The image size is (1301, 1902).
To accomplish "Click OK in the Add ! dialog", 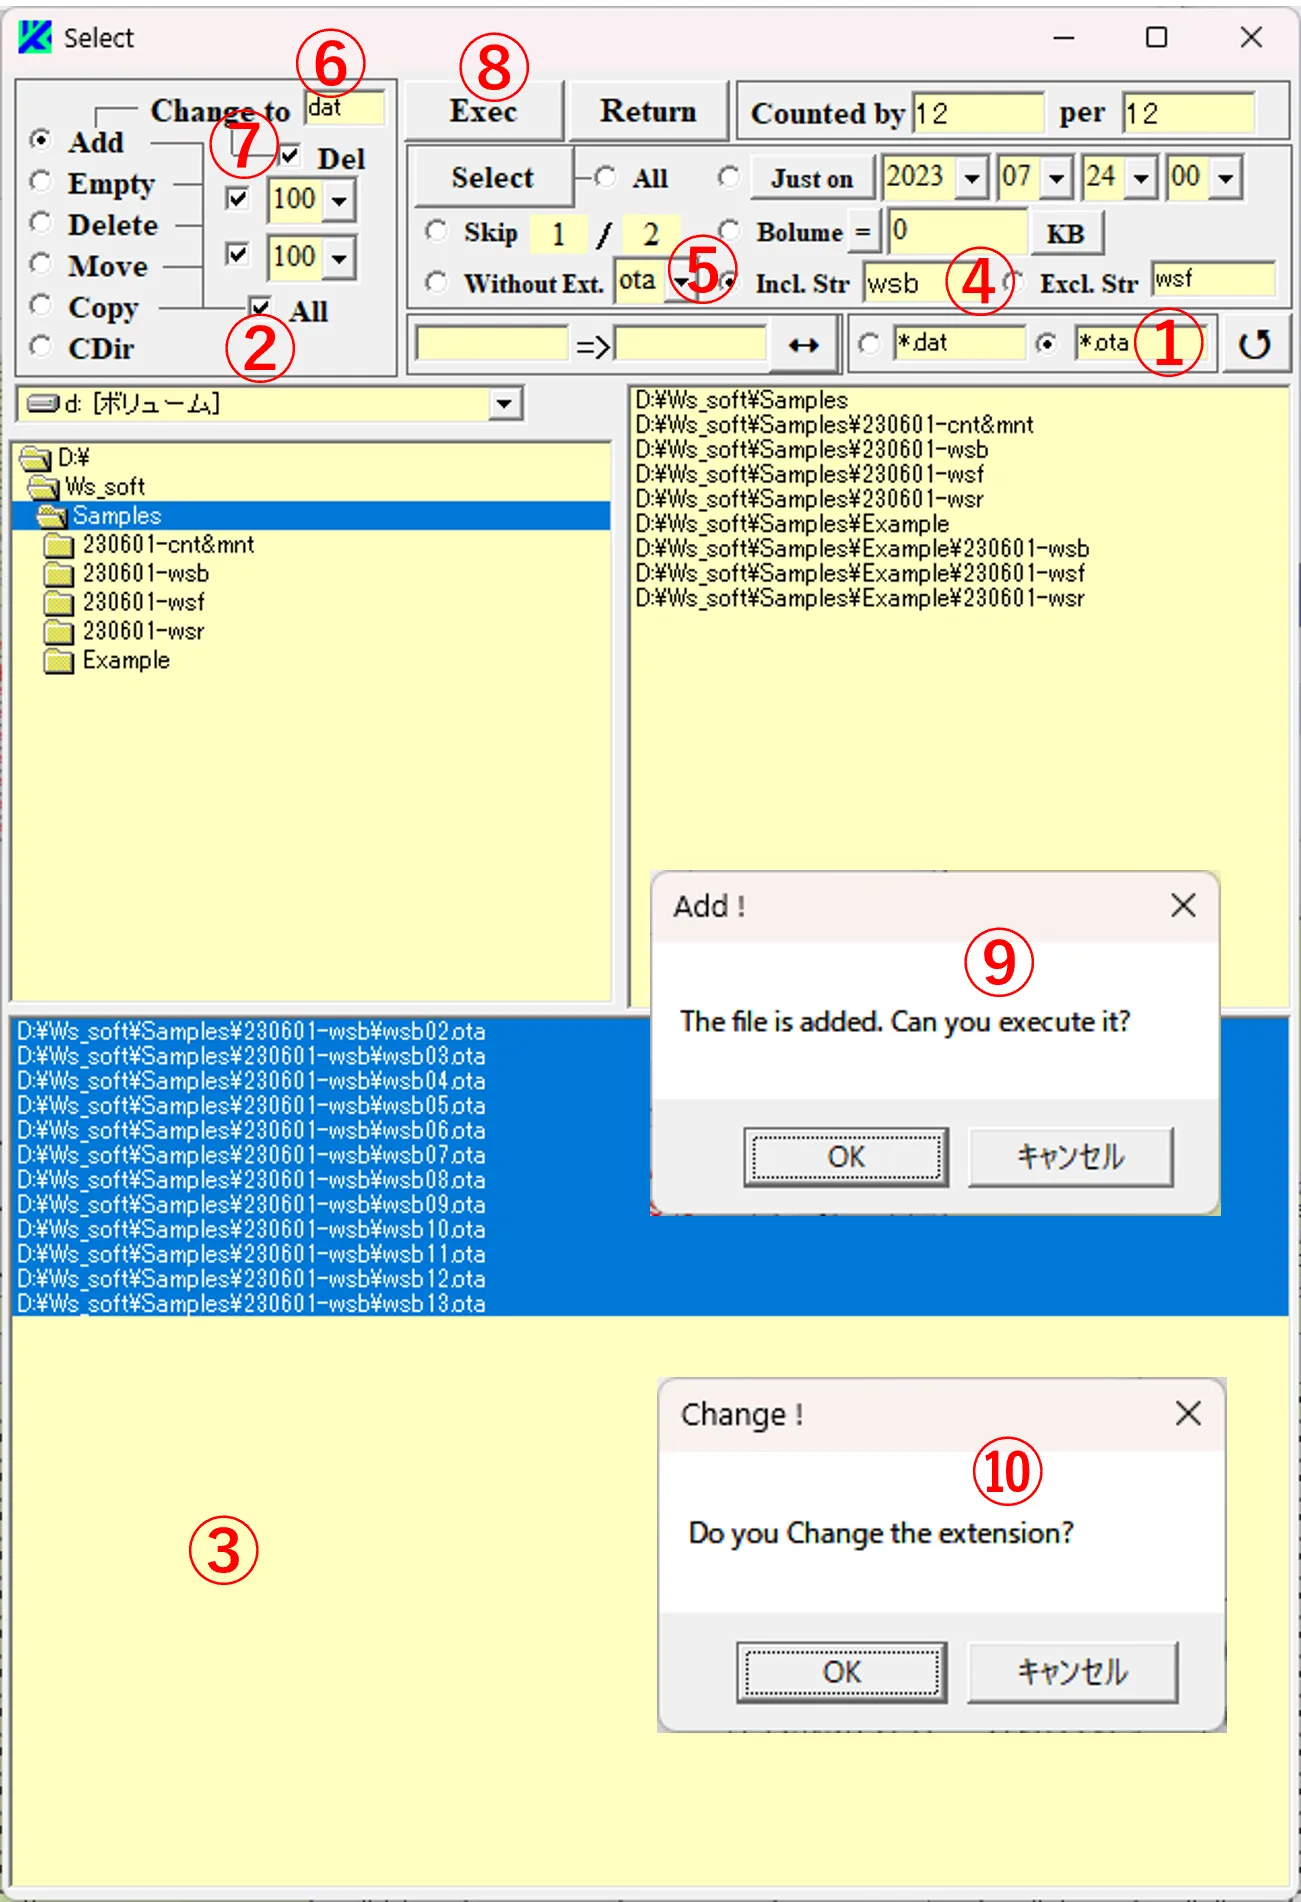I will pos(846,1157).
